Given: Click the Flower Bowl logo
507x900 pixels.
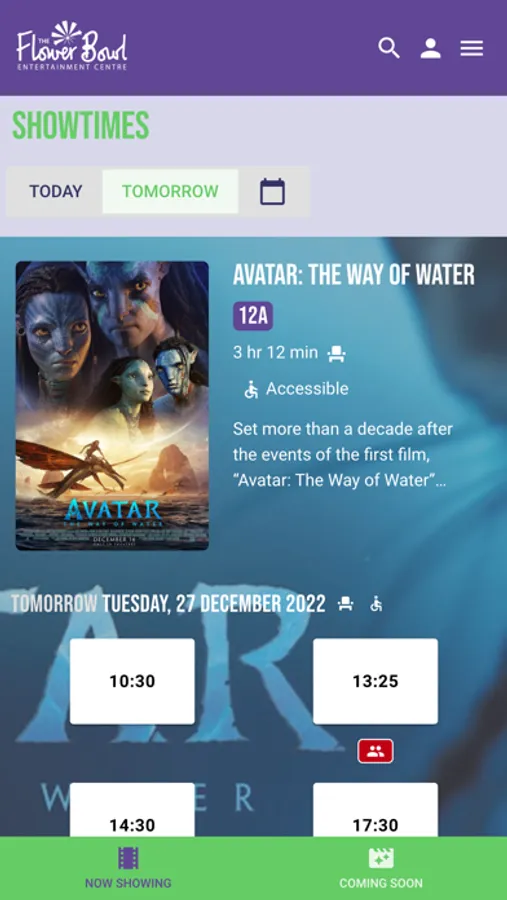Looking at the screenshot, I should 72,46.
